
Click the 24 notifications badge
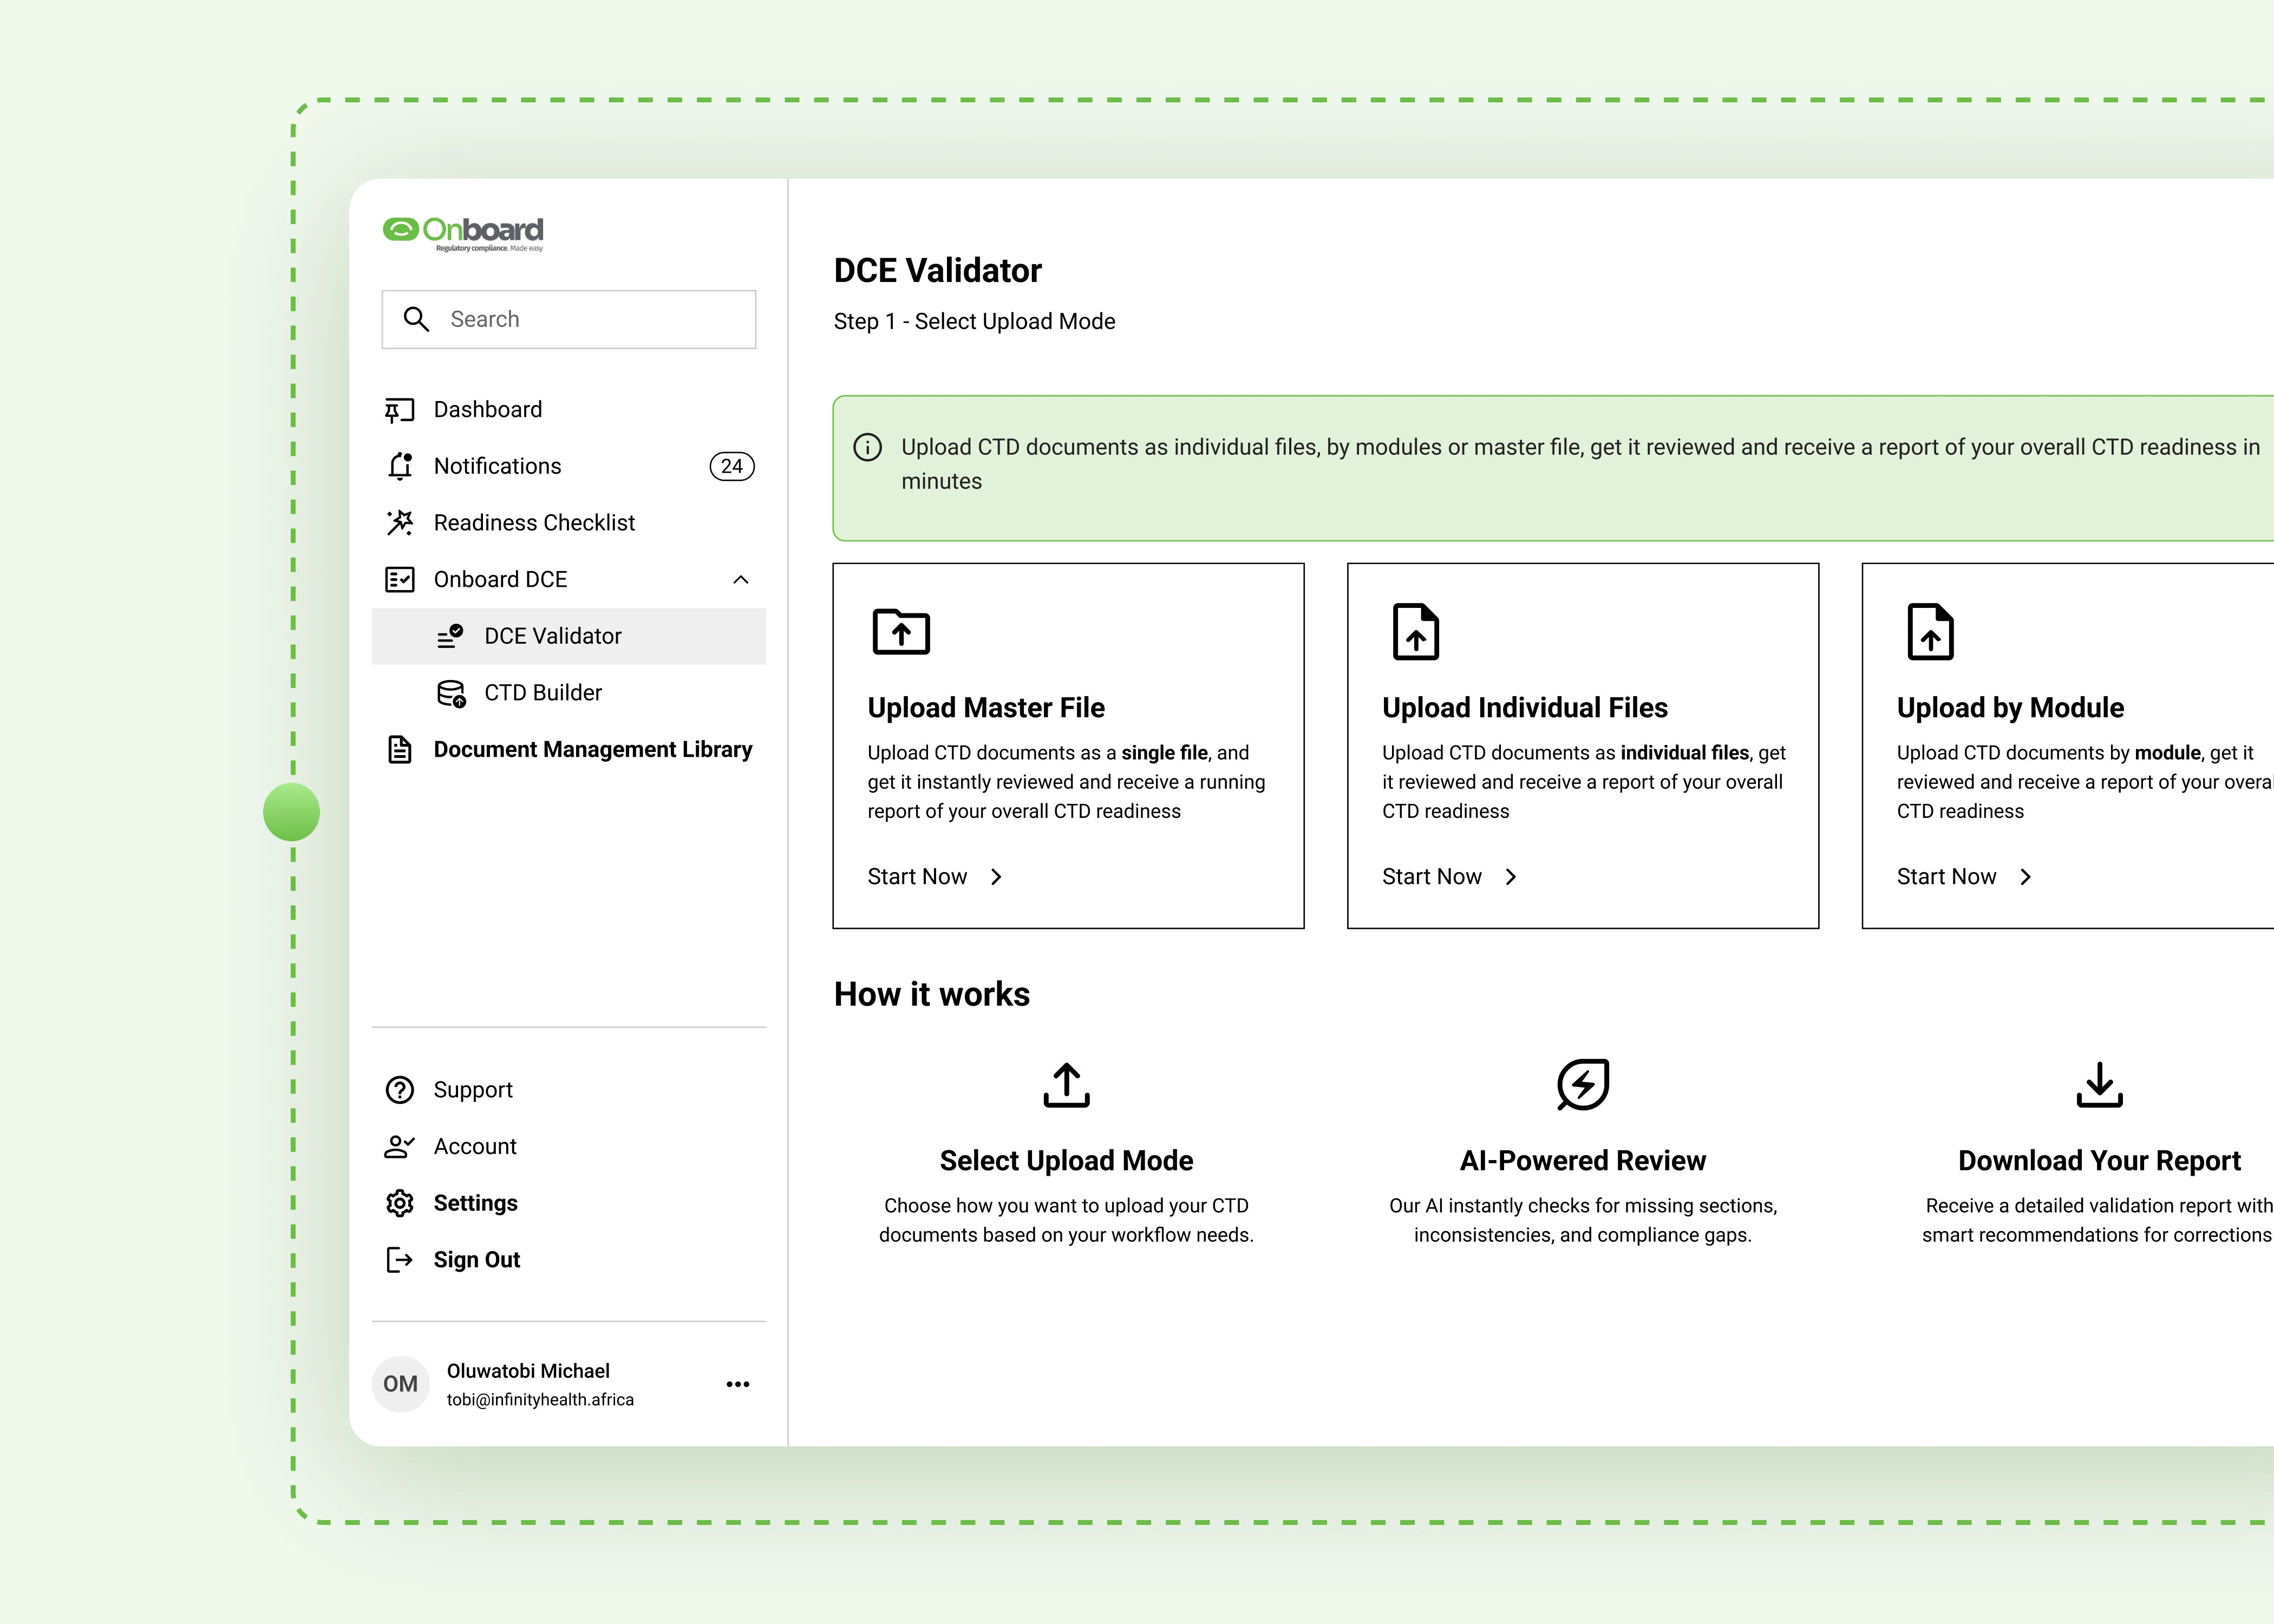tap(732, 466)
